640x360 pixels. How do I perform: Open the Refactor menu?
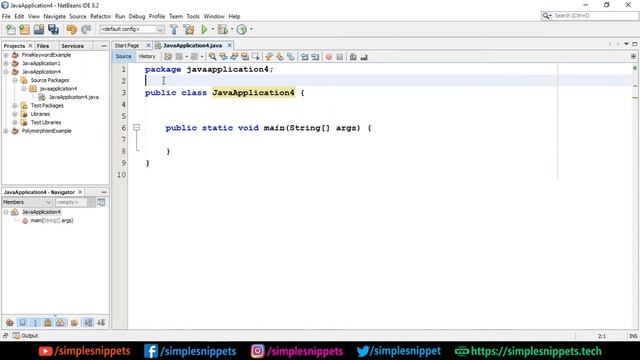point(100,16)
